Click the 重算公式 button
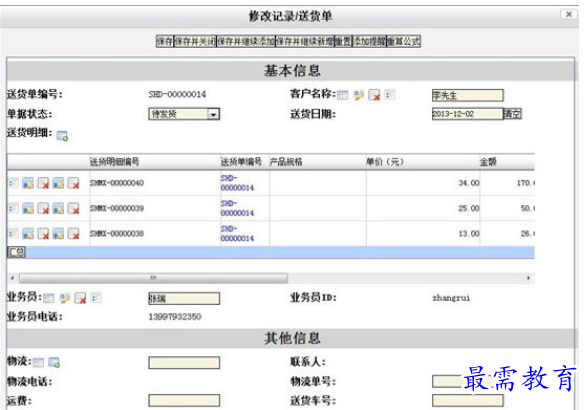The height and width of the screenshot is (410, 585). point(404,41)
